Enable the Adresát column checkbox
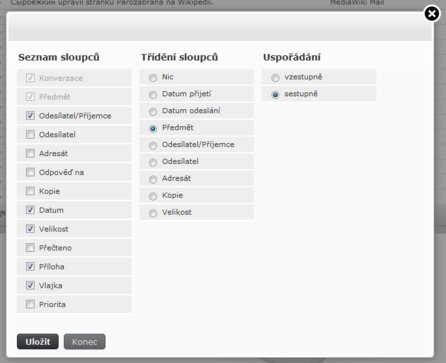446x363 pixels. [30, 153]
